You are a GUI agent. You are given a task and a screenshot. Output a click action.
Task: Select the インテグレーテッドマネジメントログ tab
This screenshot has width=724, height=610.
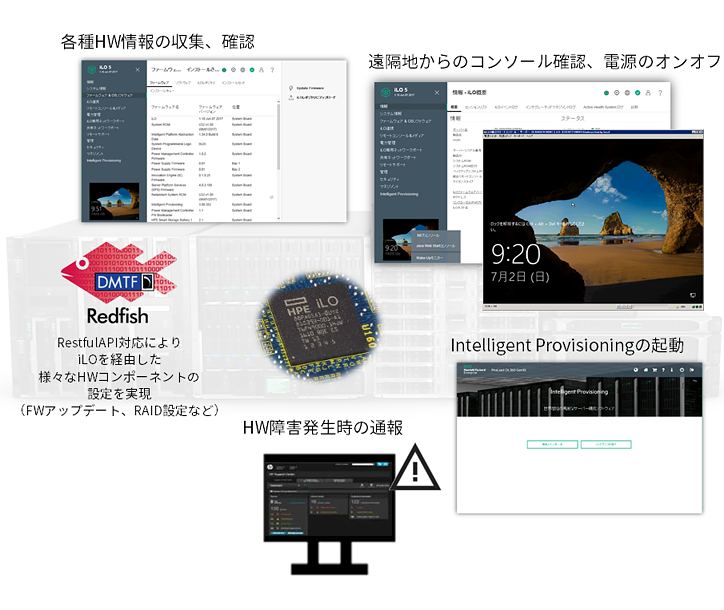pyautogui.click(x=550, y=107)
